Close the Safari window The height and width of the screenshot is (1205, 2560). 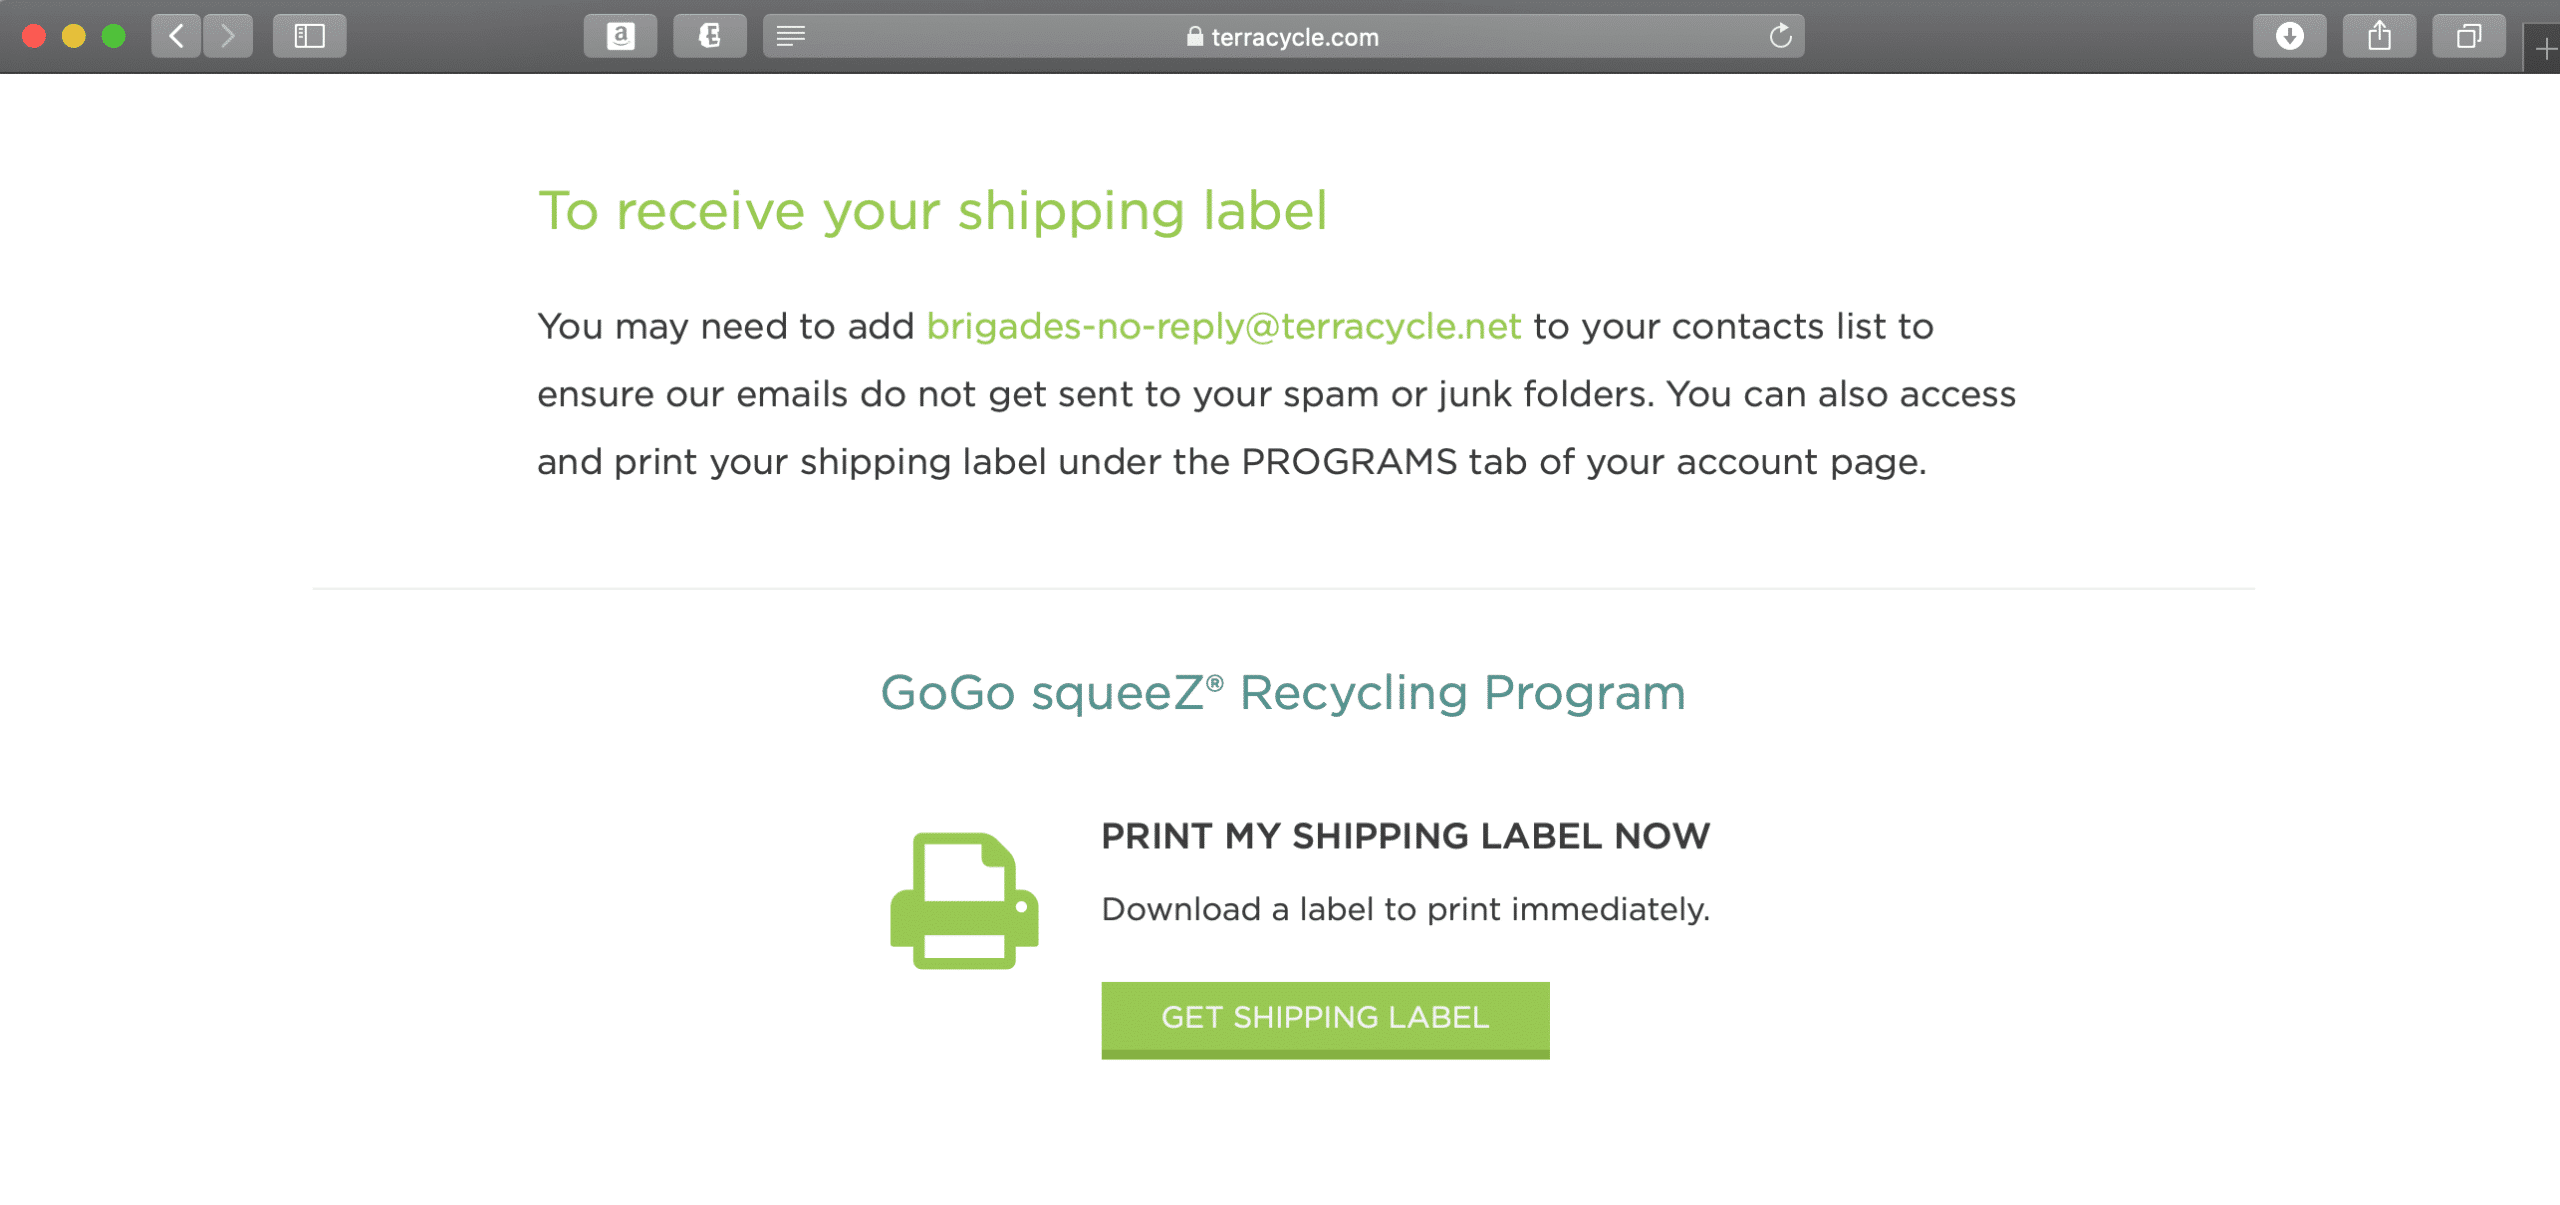pos(34,37)
